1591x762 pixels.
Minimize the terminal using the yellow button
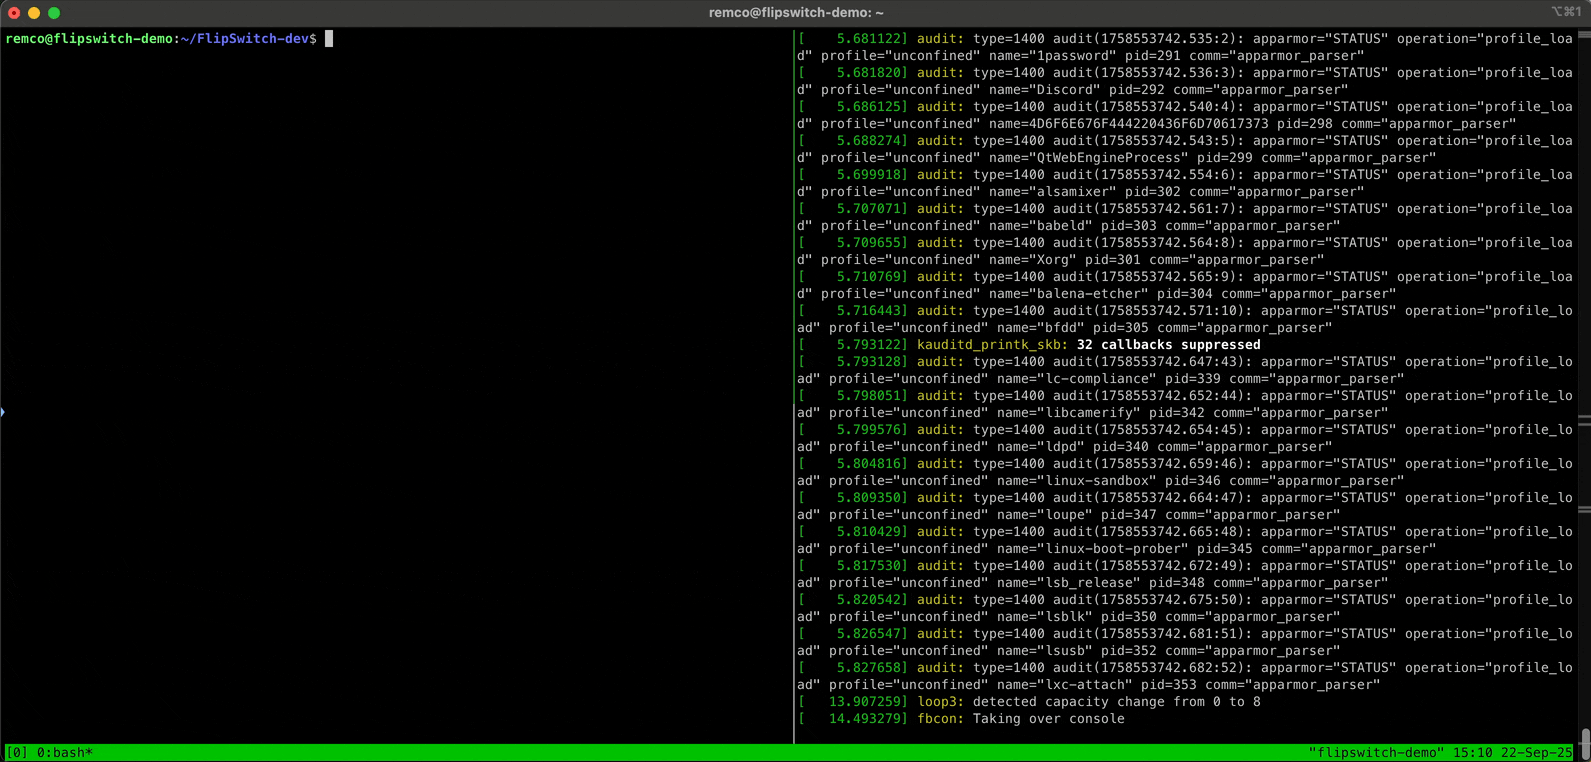[x=34, y=13]
